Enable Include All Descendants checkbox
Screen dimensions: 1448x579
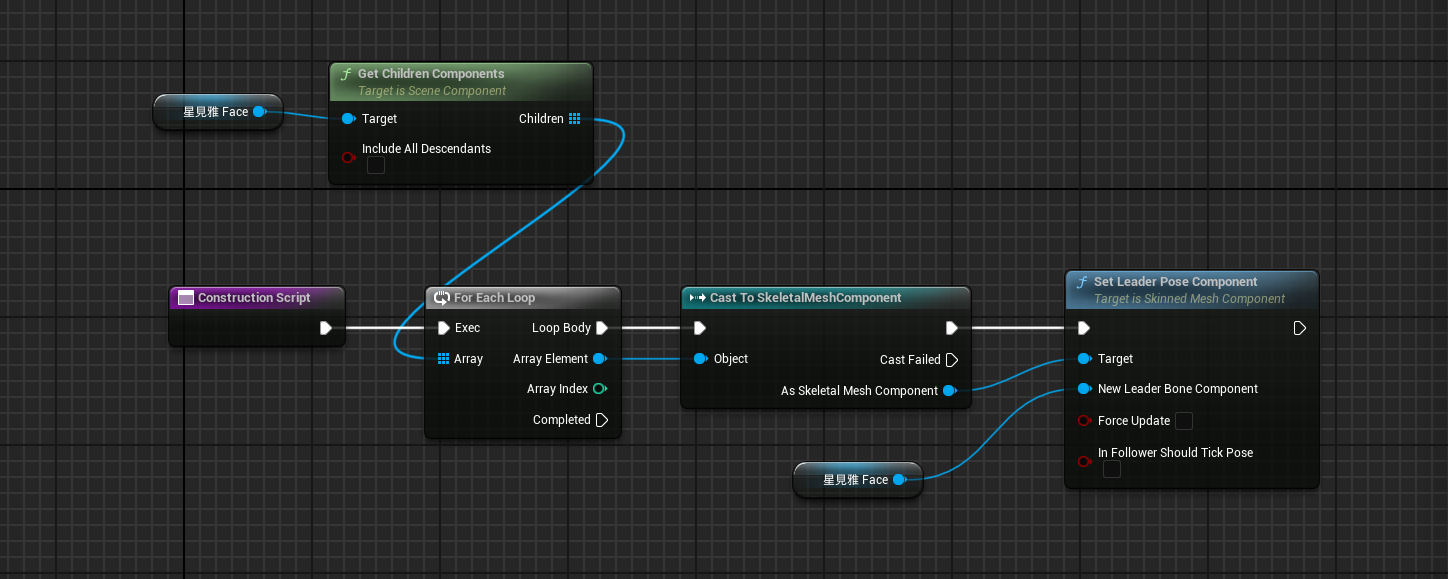[x=376, y=166]
